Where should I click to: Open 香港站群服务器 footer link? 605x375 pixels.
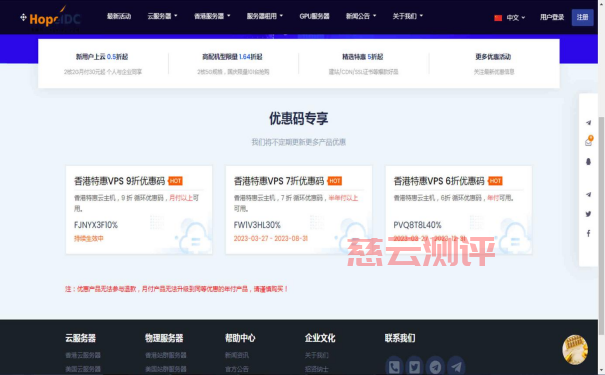(166, 355)
